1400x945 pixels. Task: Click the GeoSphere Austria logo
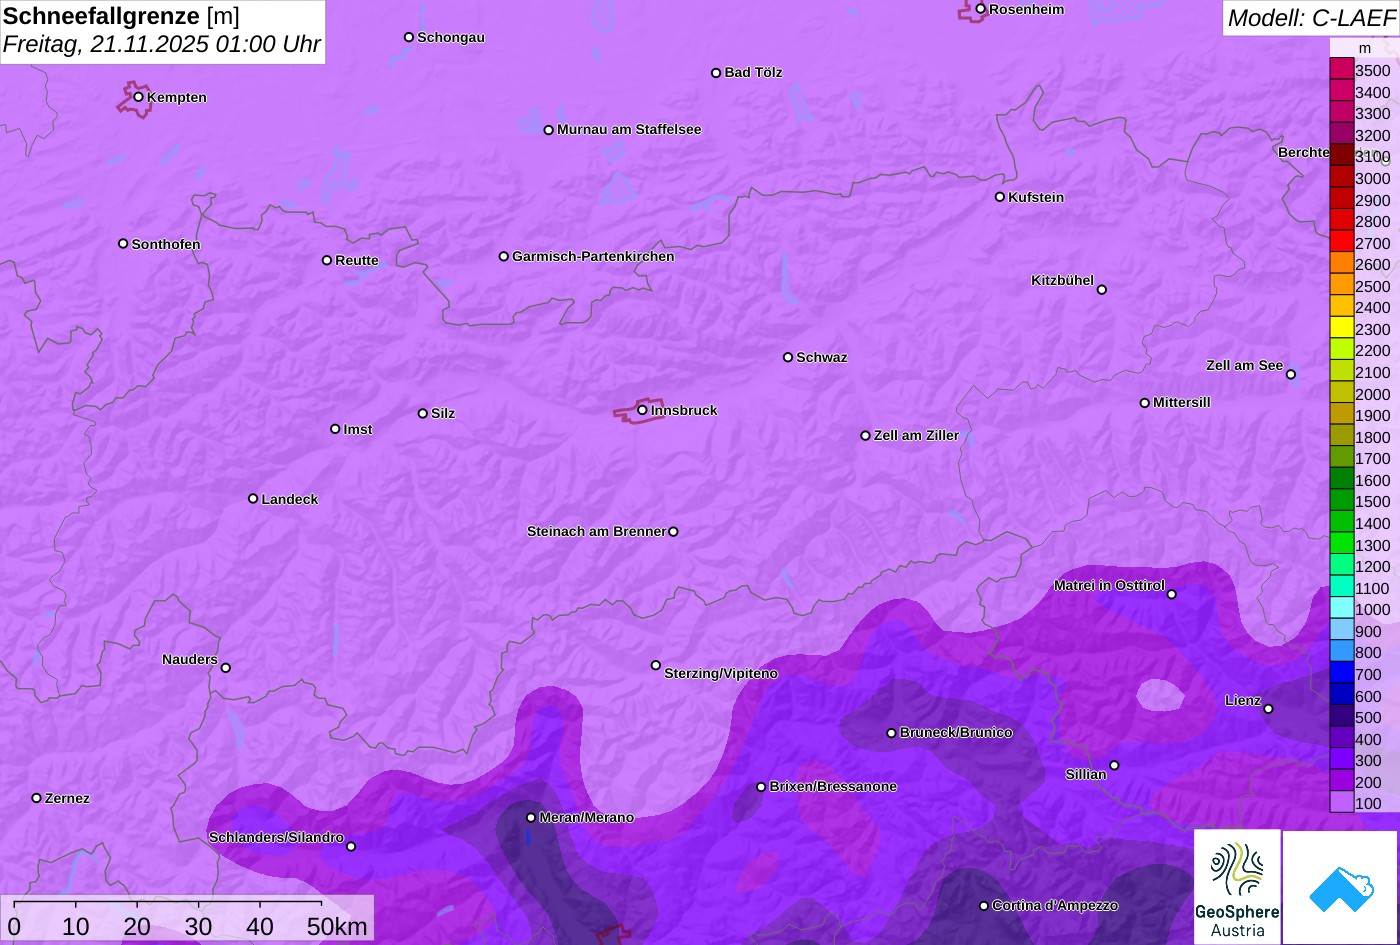(1237, 887)
